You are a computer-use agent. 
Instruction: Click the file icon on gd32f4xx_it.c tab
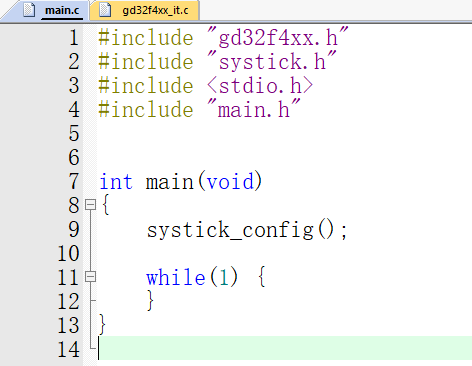105,10
